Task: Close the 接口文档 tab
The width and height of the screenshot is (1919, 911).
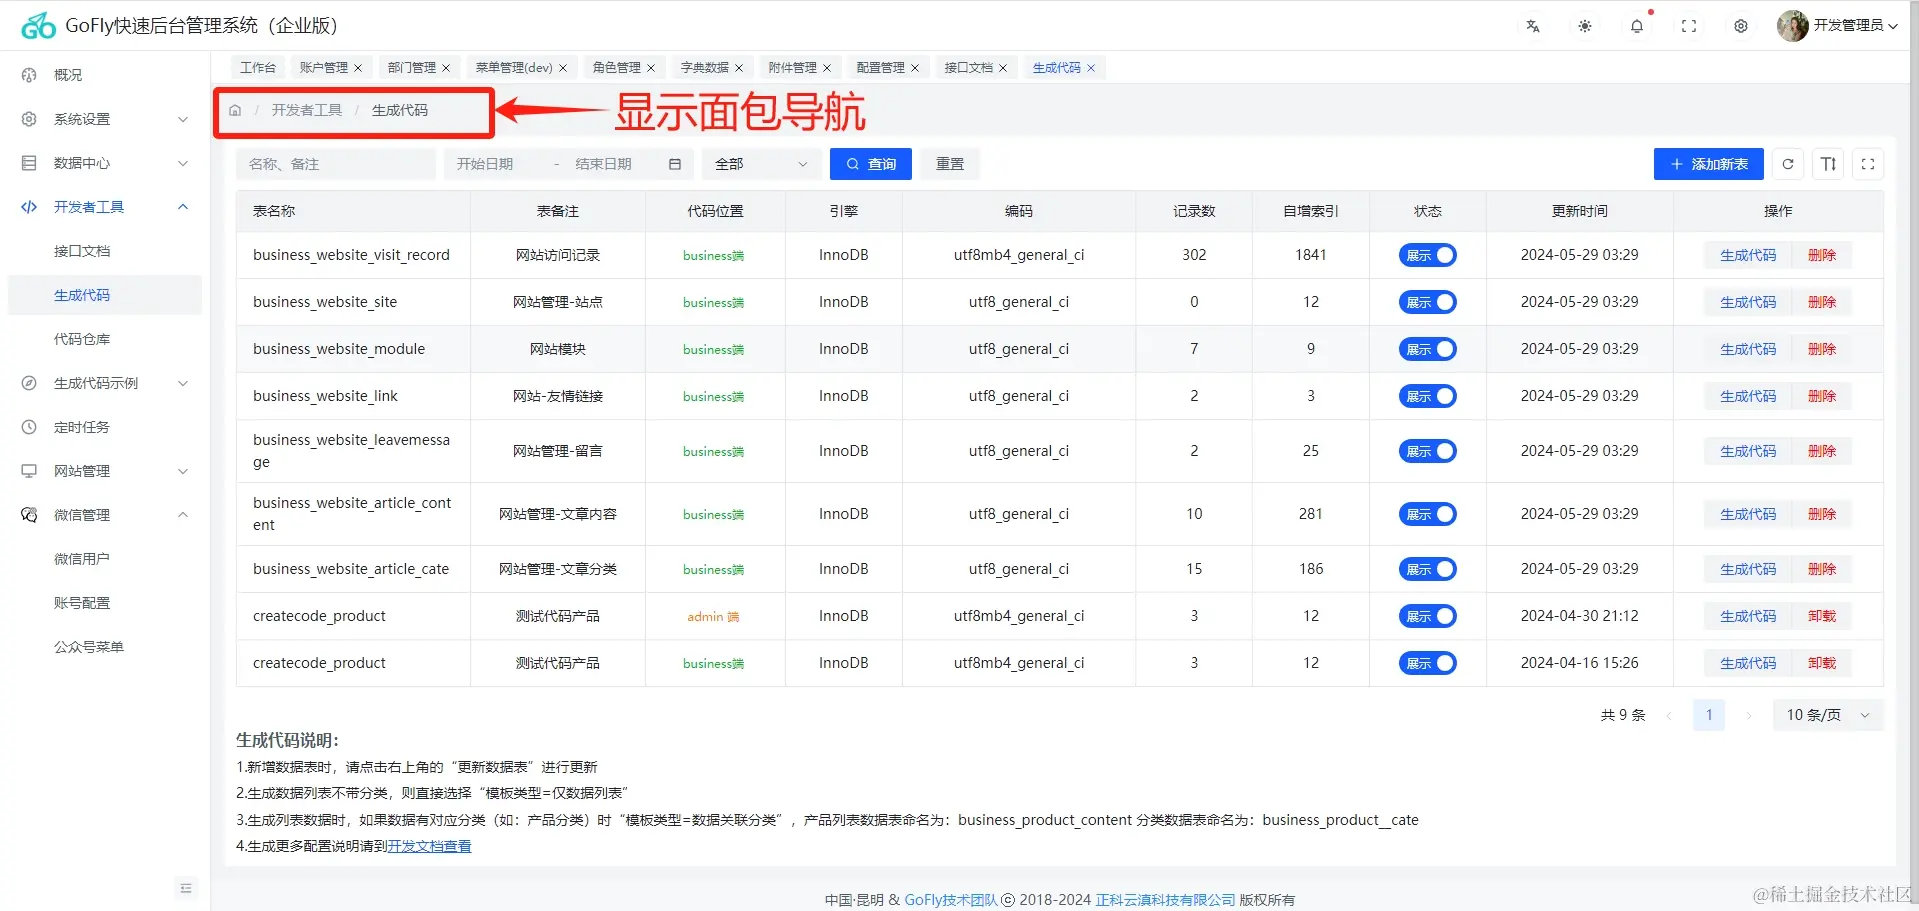Action: (1003, 68)
